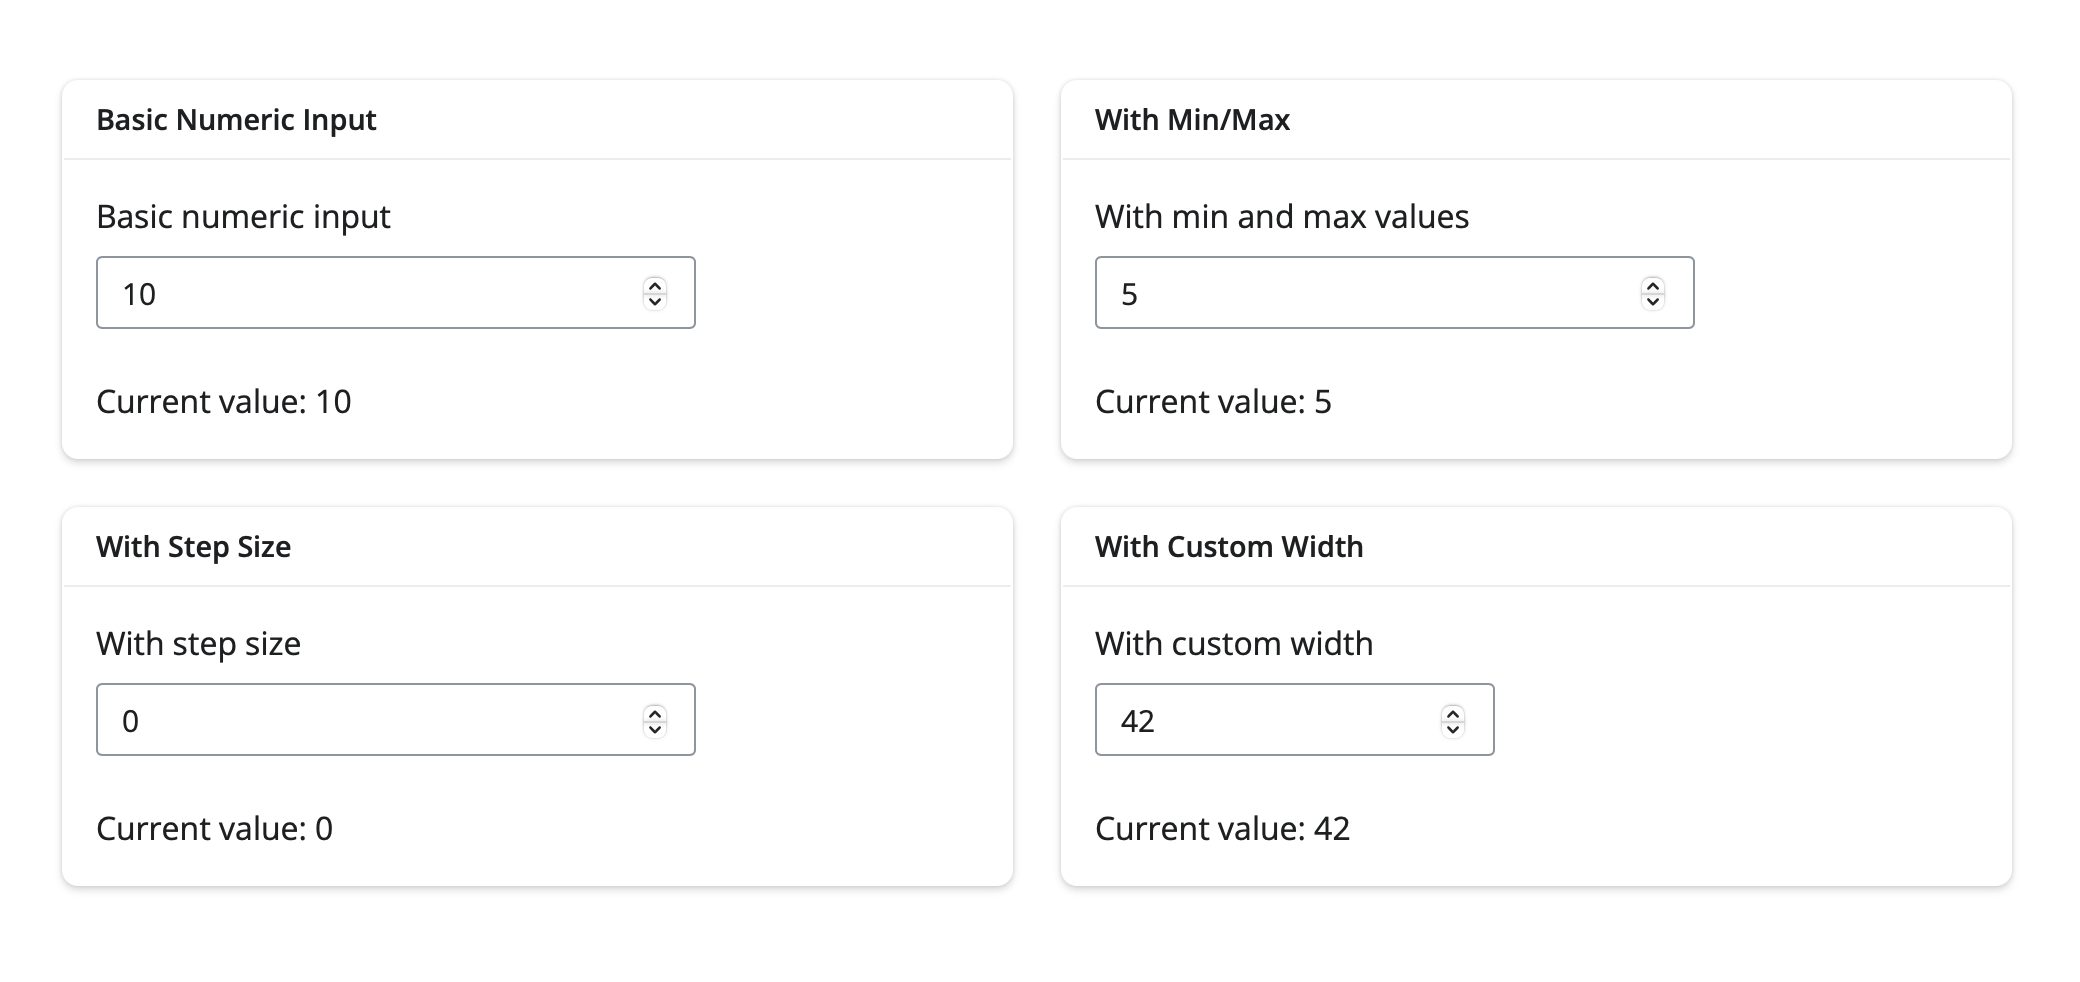Increase the min and max values field
Viewport: 2080px width, 982px height.
point(1653,285)
